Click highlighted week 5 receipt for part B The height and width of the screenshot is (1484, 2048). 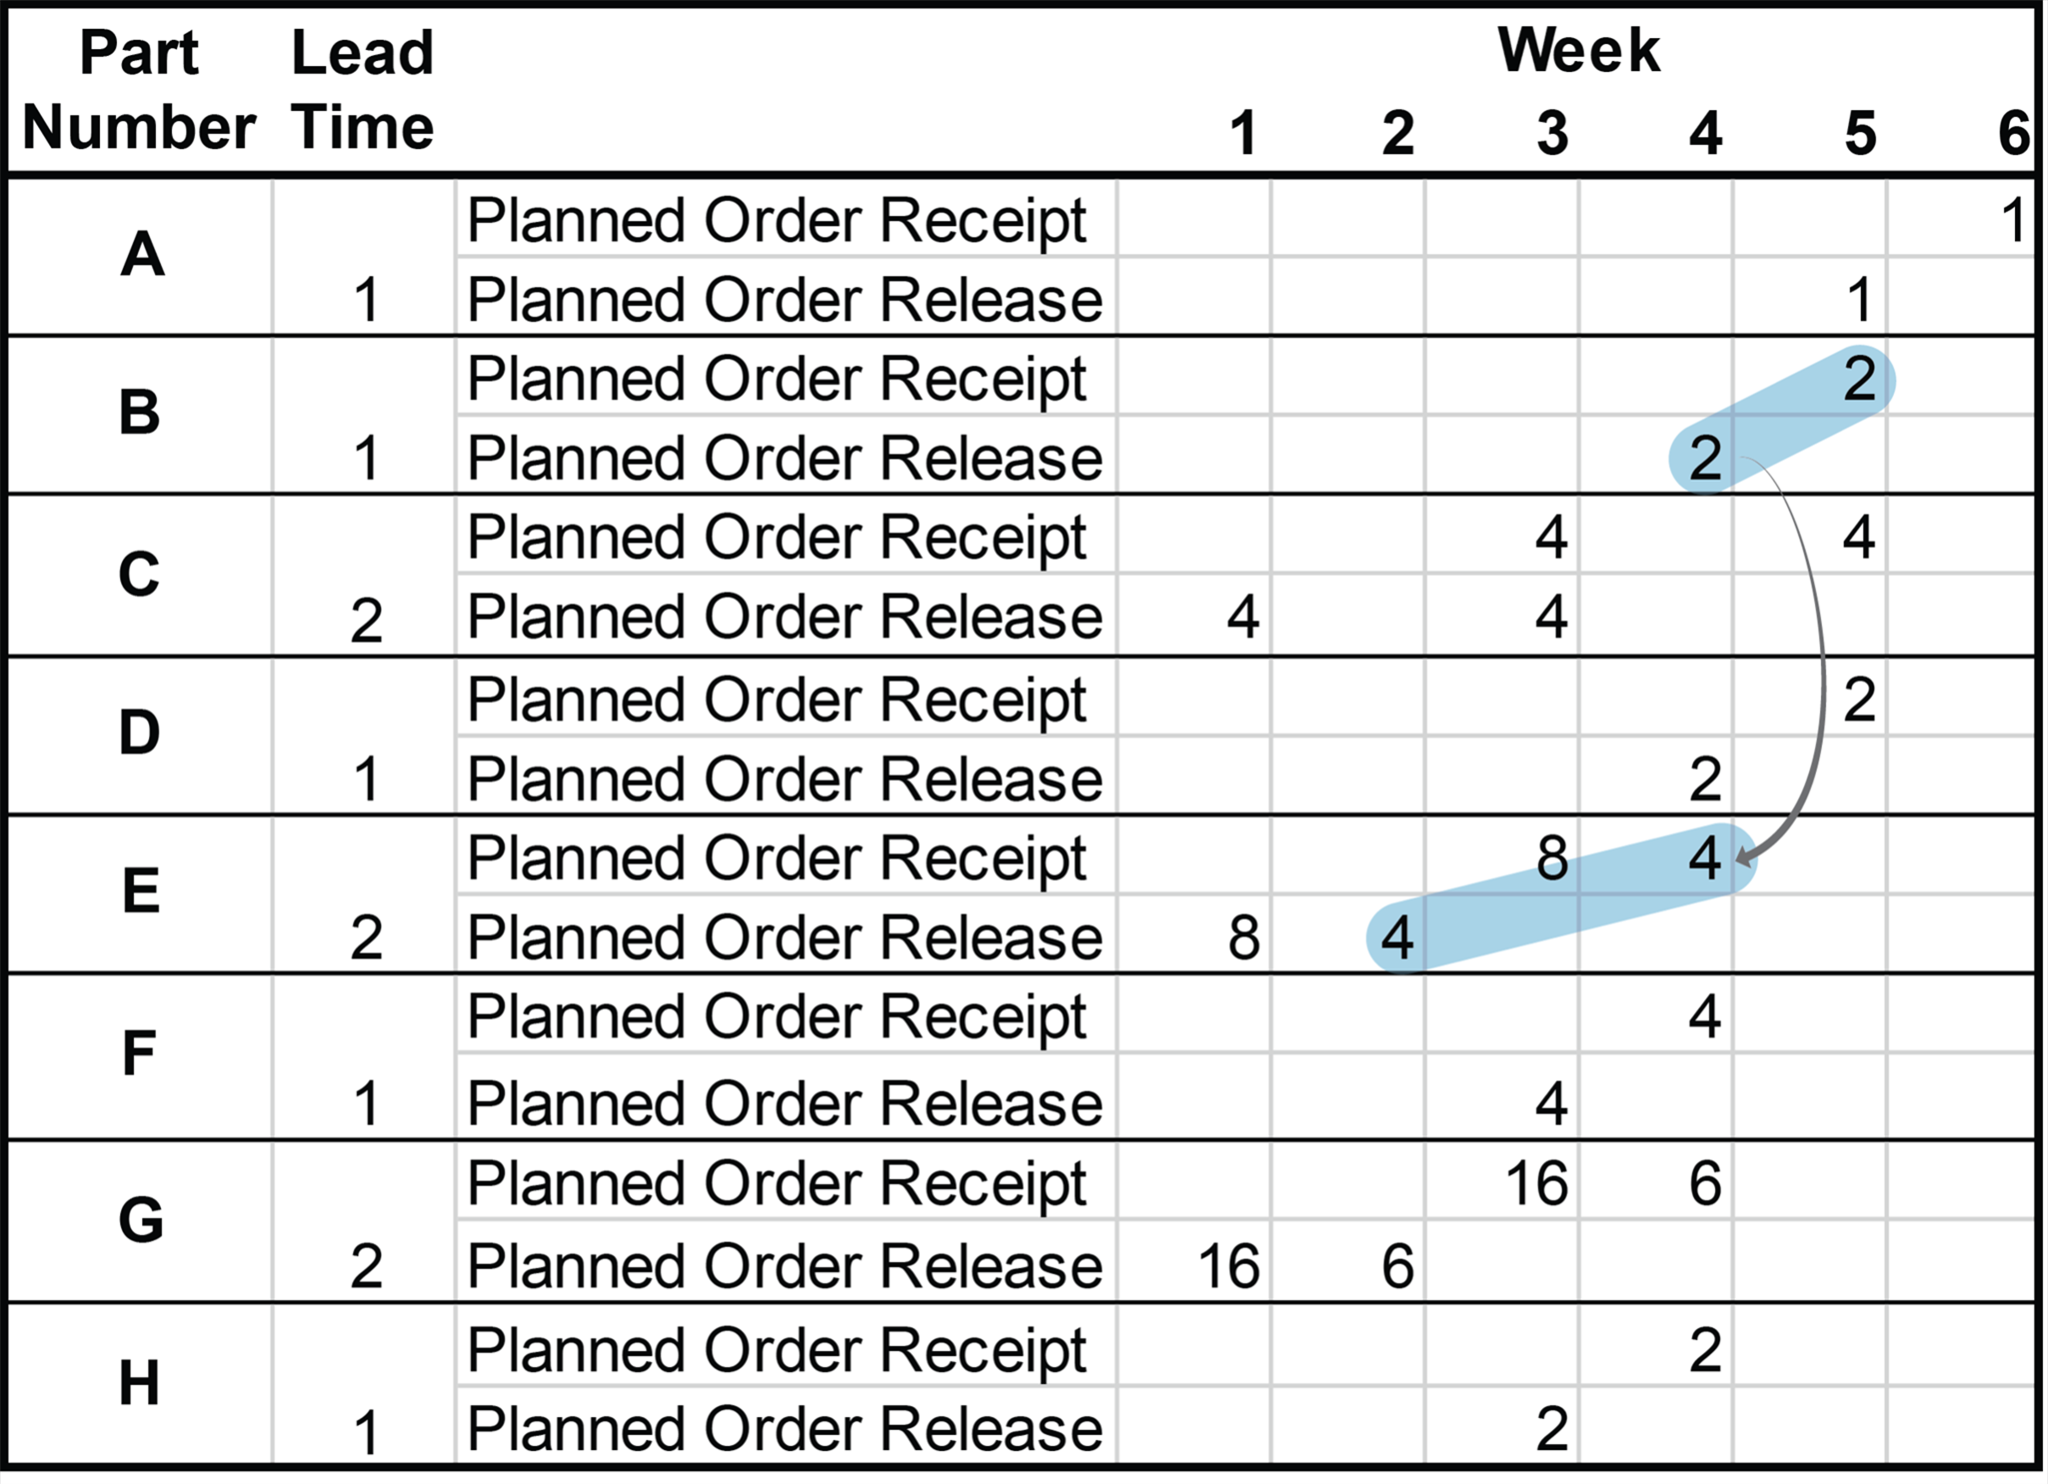click(x=1859, y=379)
